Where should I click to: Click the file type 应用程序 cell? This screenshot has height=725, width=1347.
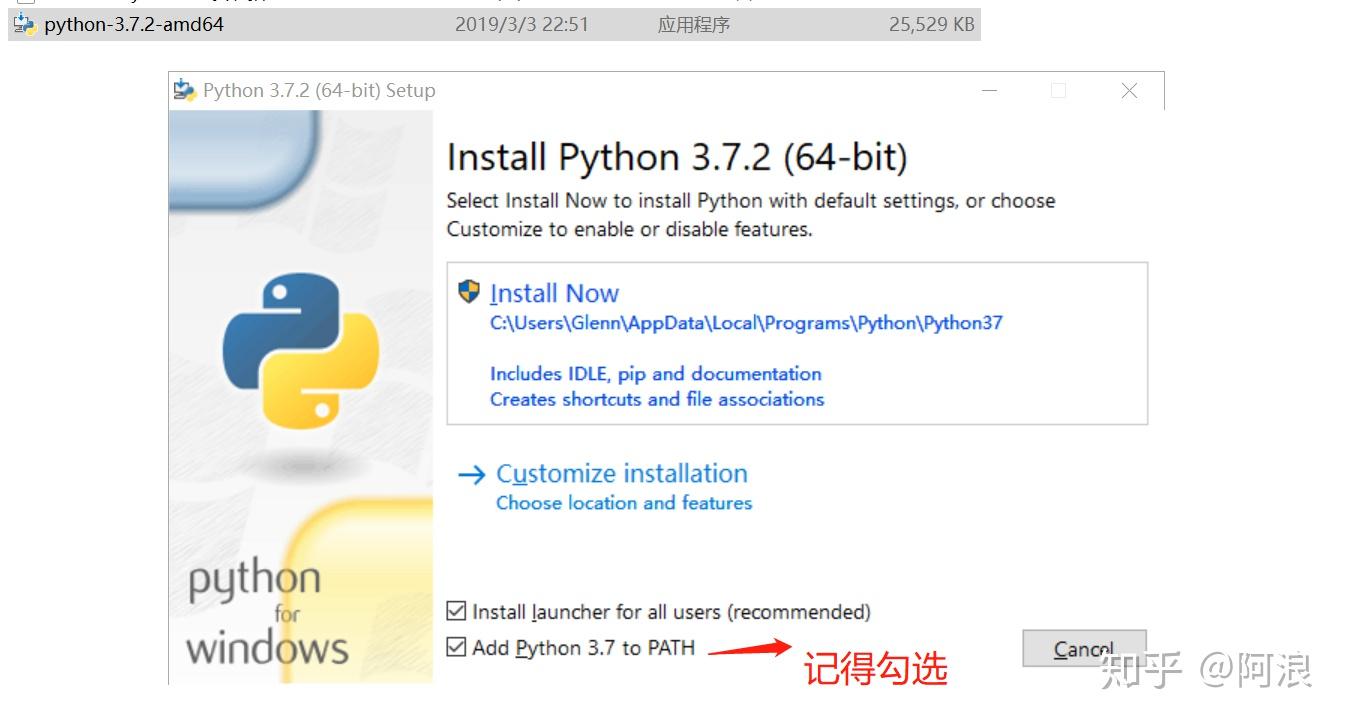tap(694, 24)
